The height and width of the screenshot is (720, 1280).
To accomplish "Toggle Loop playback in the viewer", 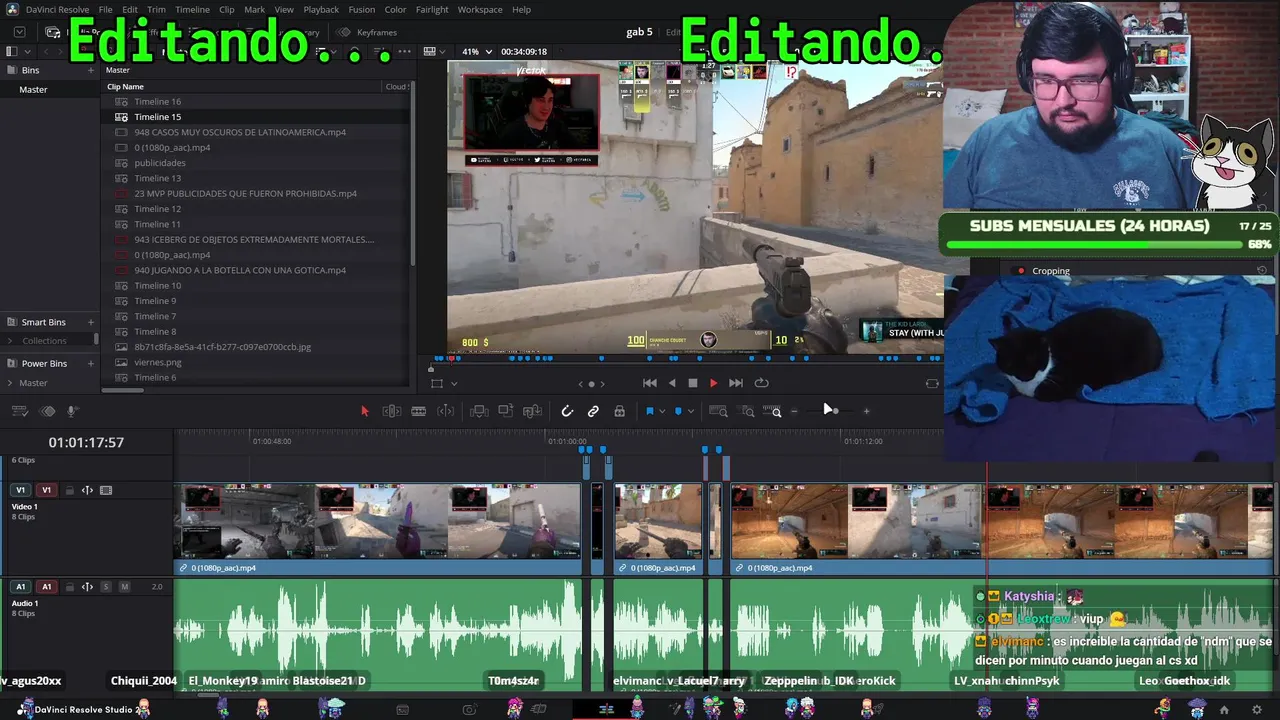I will 762,383.
